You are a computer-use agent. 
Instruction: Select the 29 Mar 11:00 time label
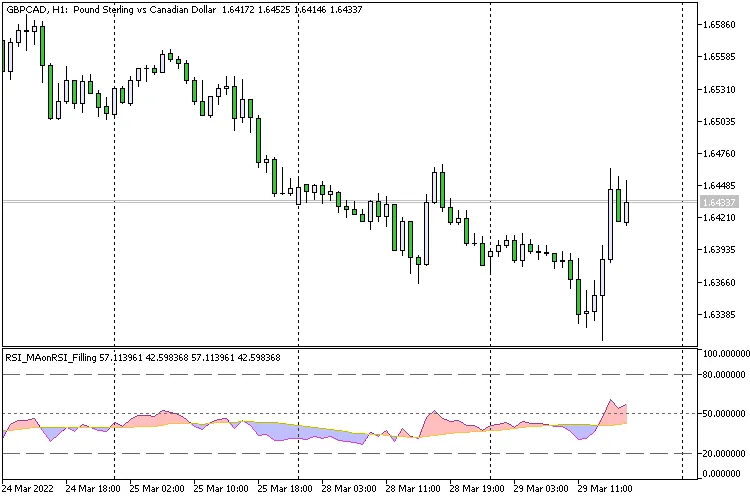tap(606, 490)
